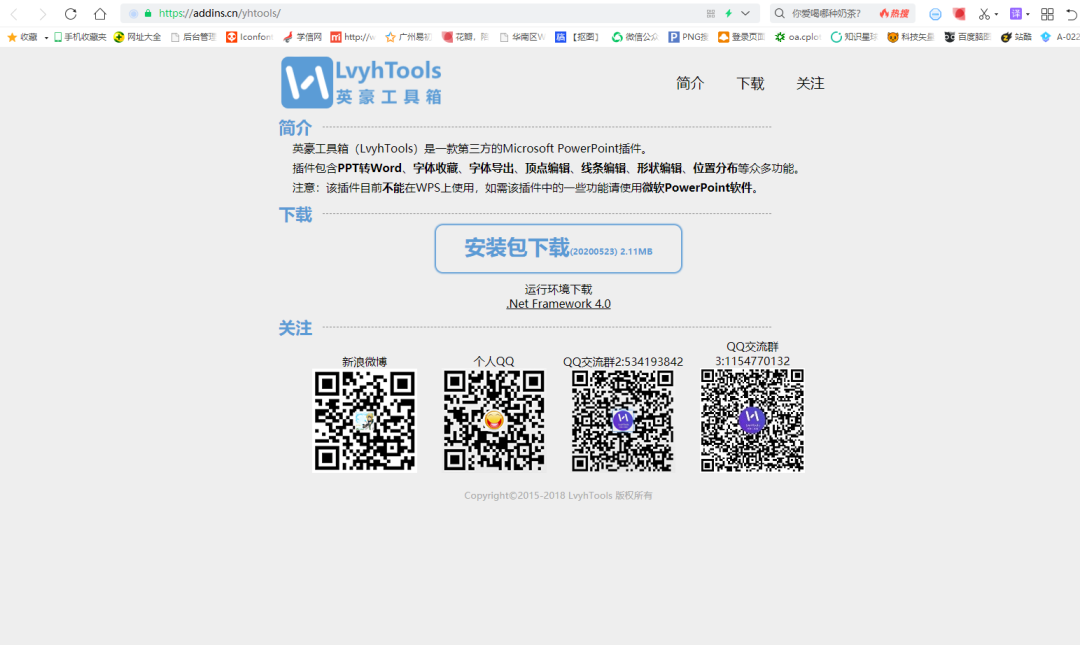
Task: Click the 简介 section heading
Action: (x=295, y=128)
